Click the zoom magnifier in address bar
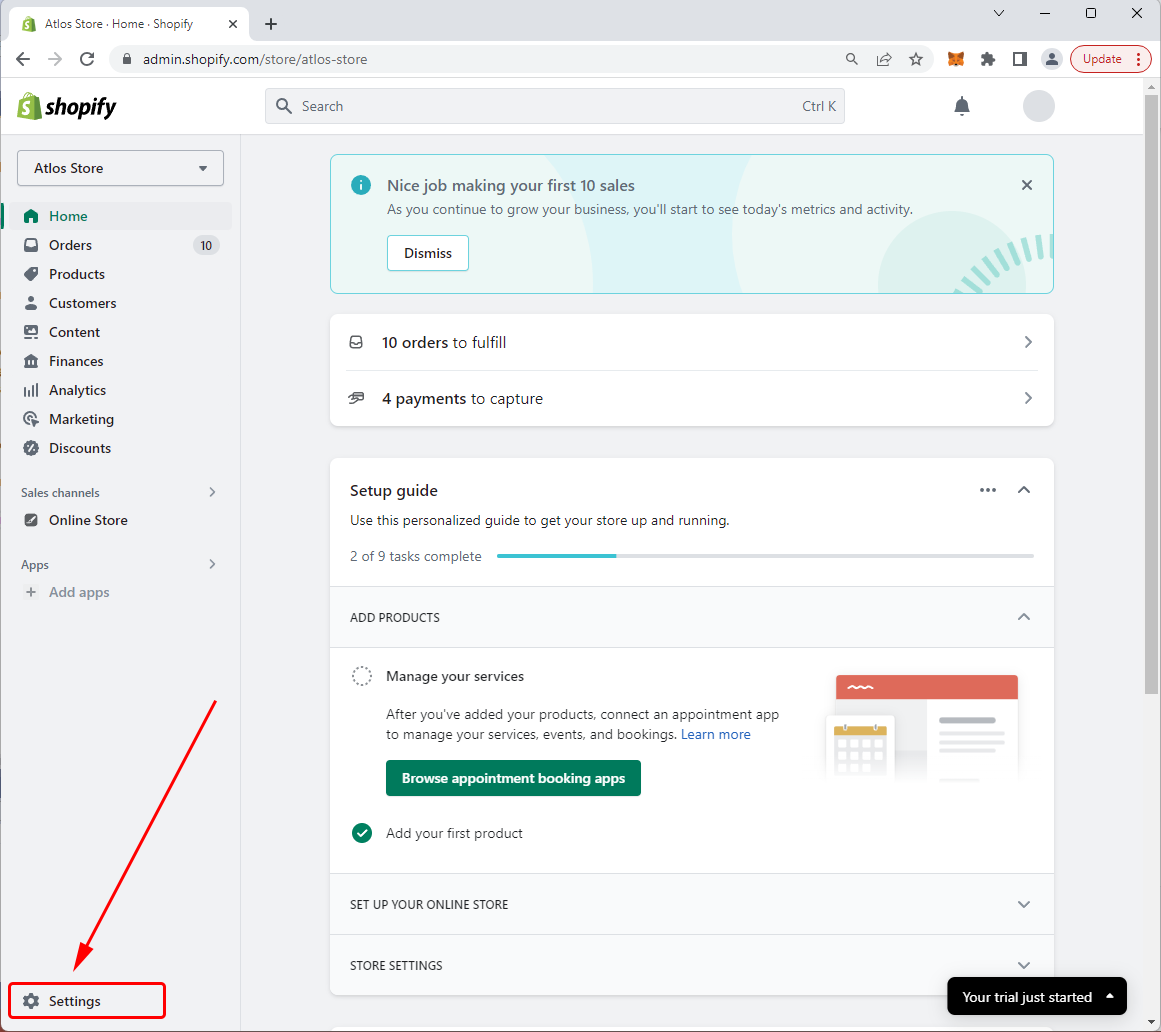 click(x=851, y=59)
